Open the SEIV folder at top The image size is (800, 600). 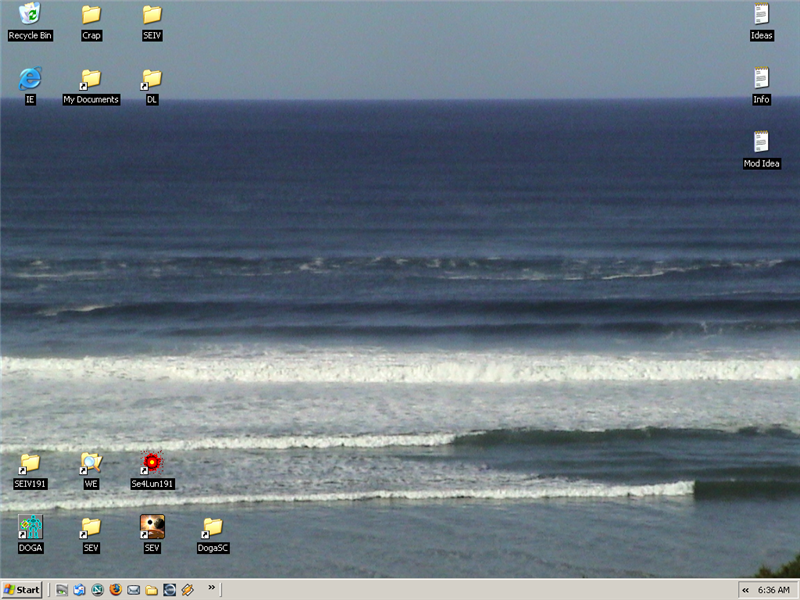coord(152,15)
